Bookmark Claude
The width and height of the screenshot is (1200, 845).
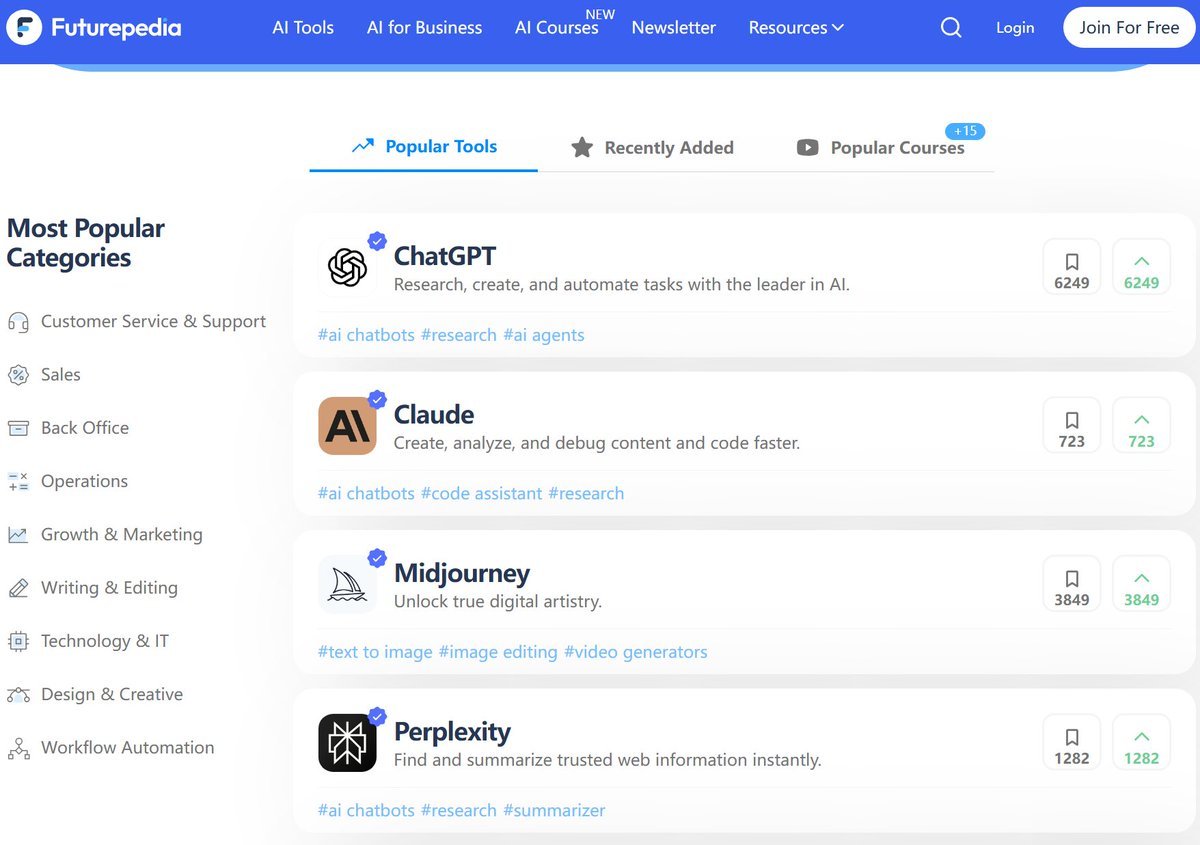coord(1072,426)
